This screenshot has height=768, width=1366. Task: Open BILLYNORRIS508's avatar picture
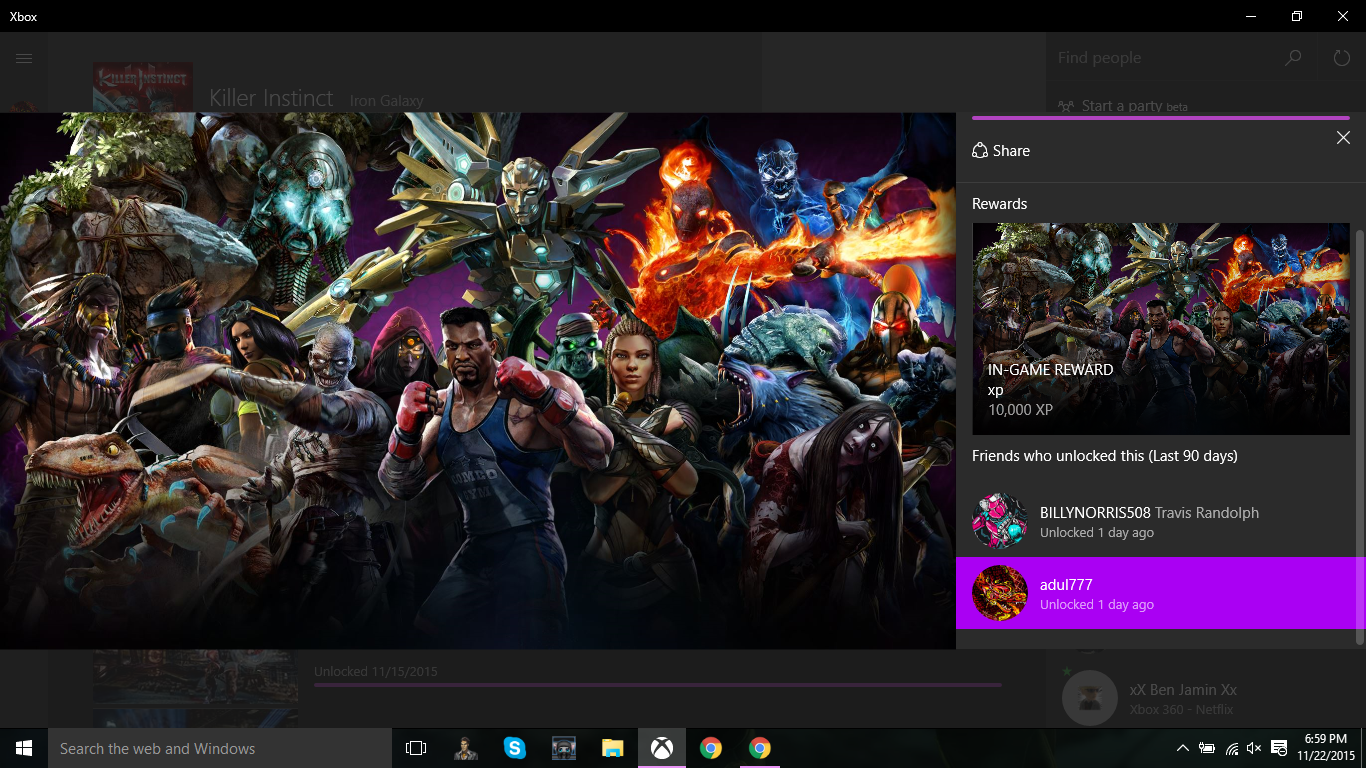pyautogui.click(x=1000, y=521)
